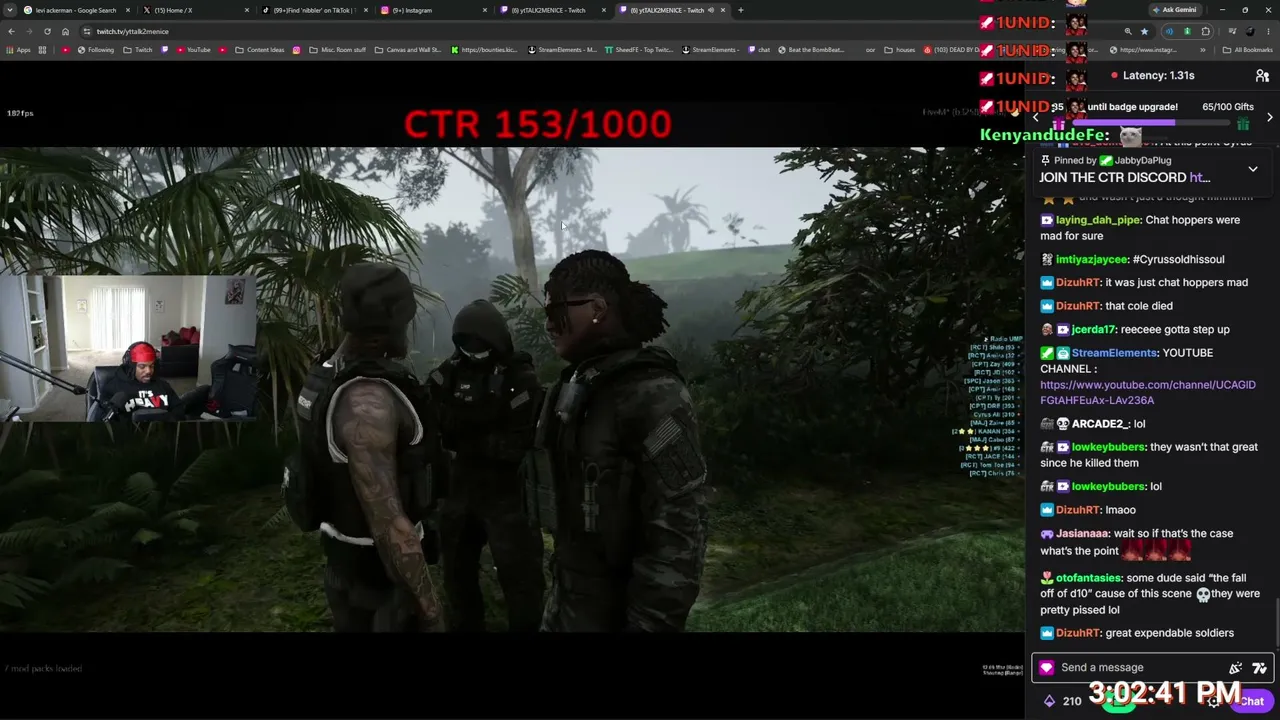This screenshot has height=720, width=1280.
Task: Switch to the '(15) Home / X' tab
Action: tap(190, 10)
